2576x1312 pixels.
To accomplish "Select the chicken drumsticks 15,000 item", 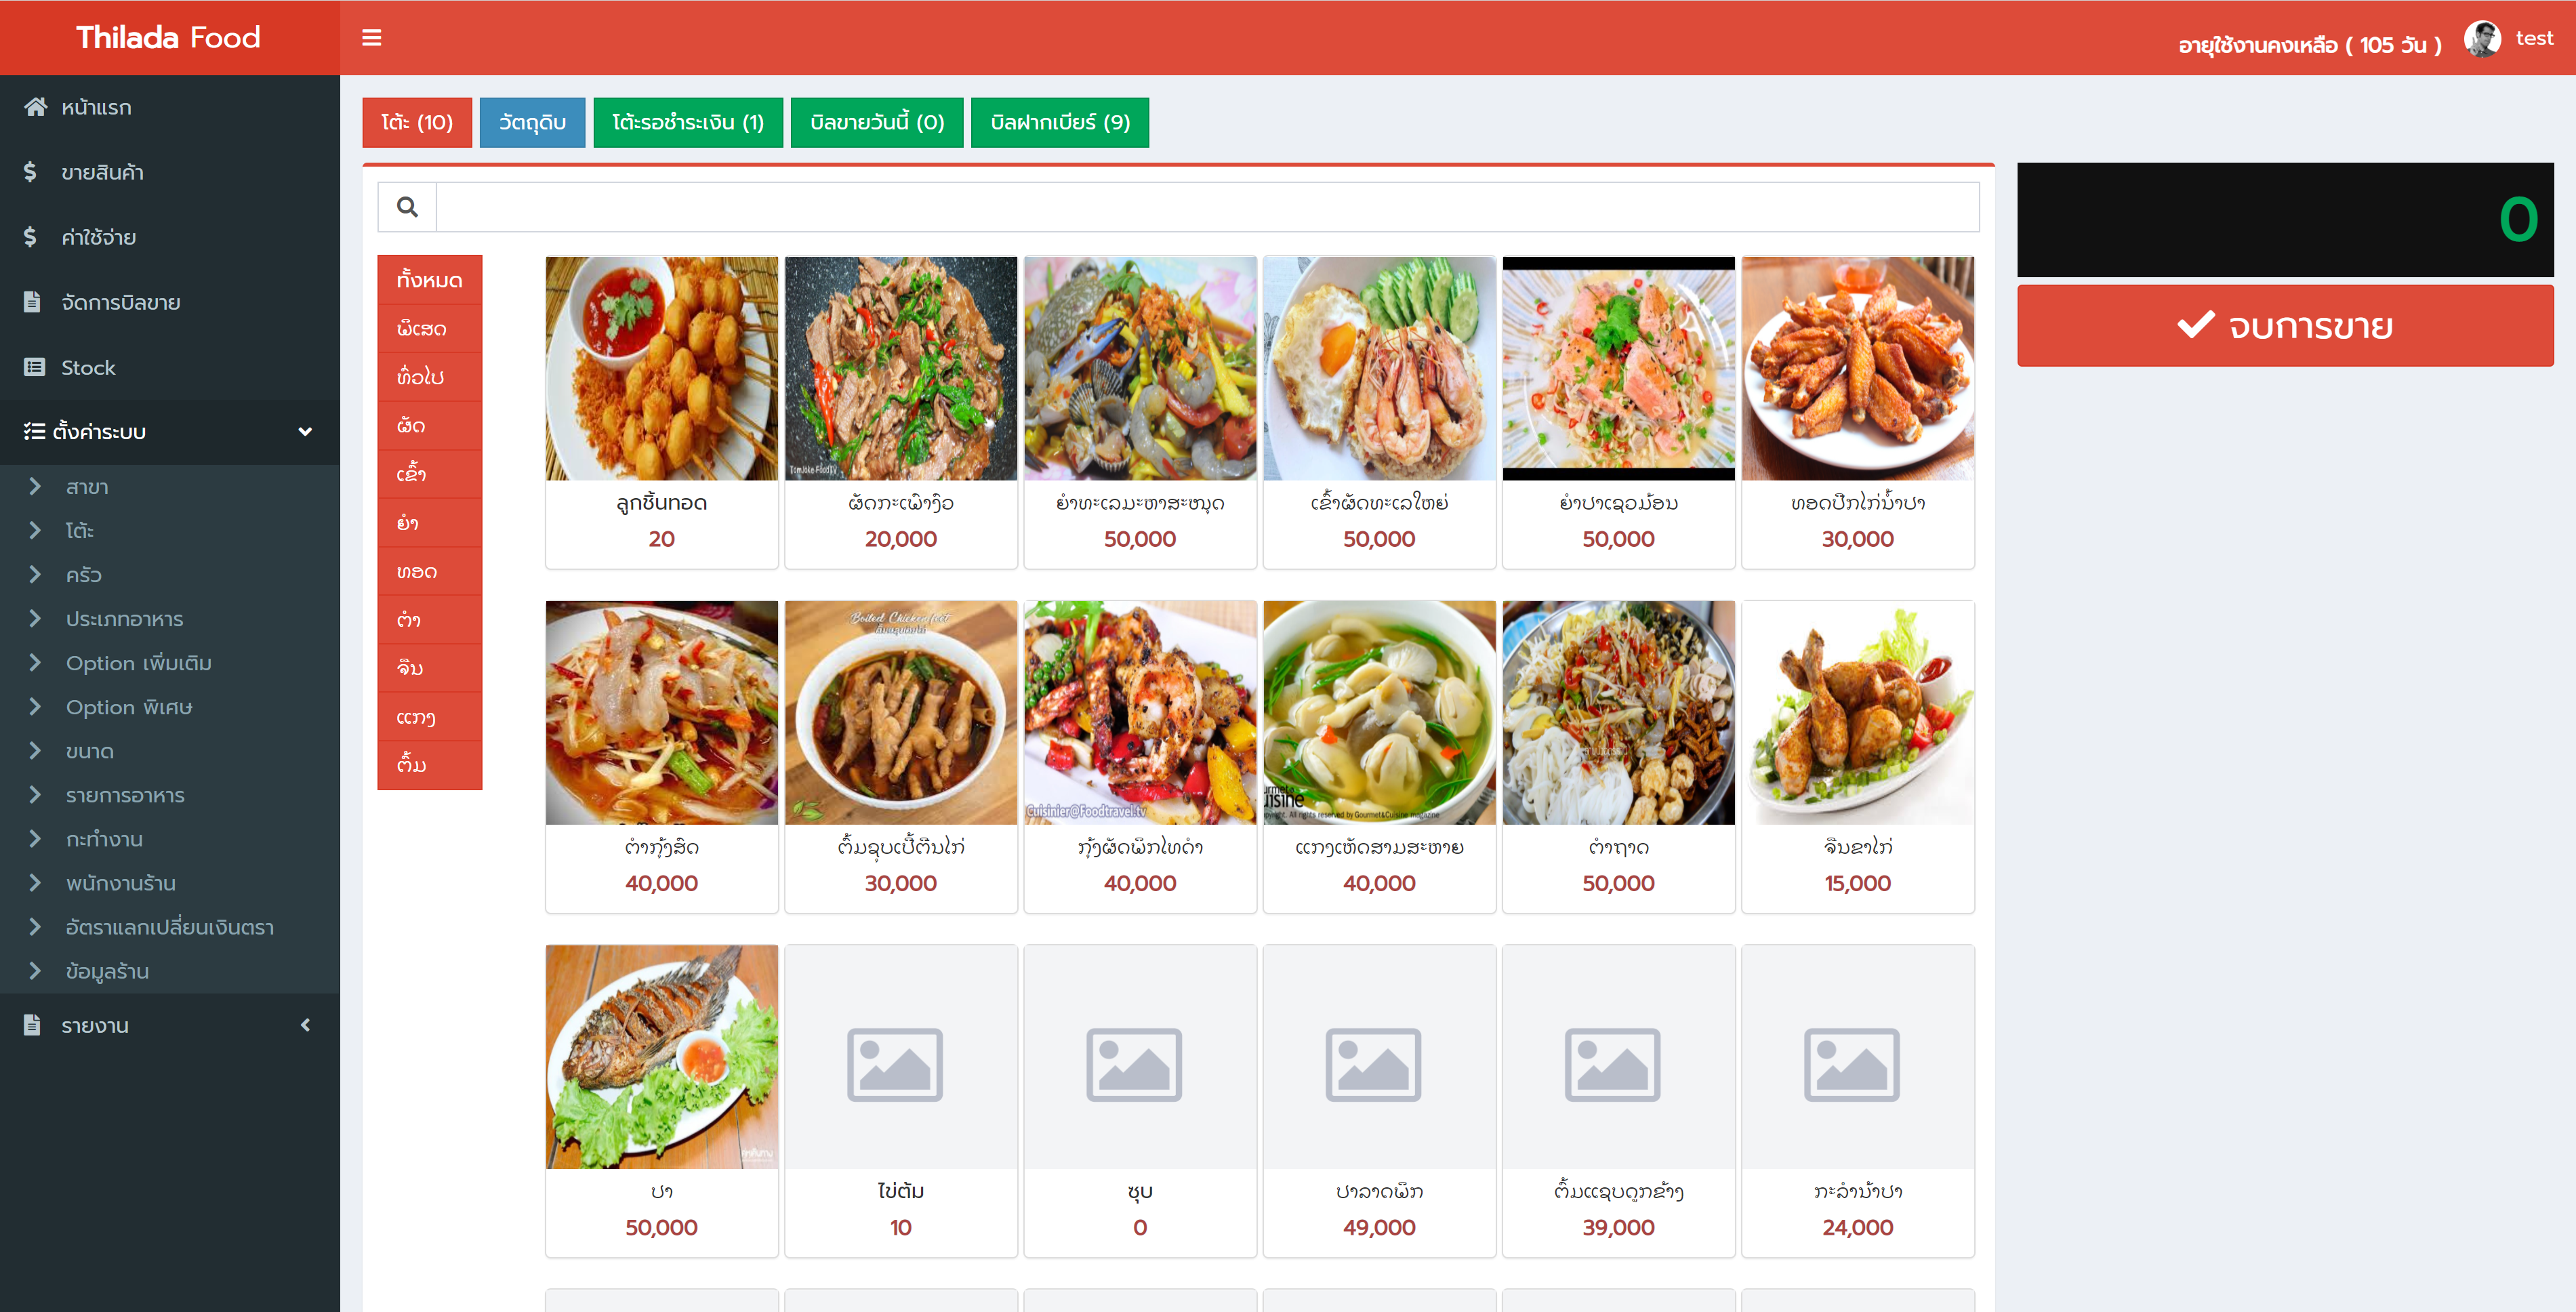I will point(1858,756).
